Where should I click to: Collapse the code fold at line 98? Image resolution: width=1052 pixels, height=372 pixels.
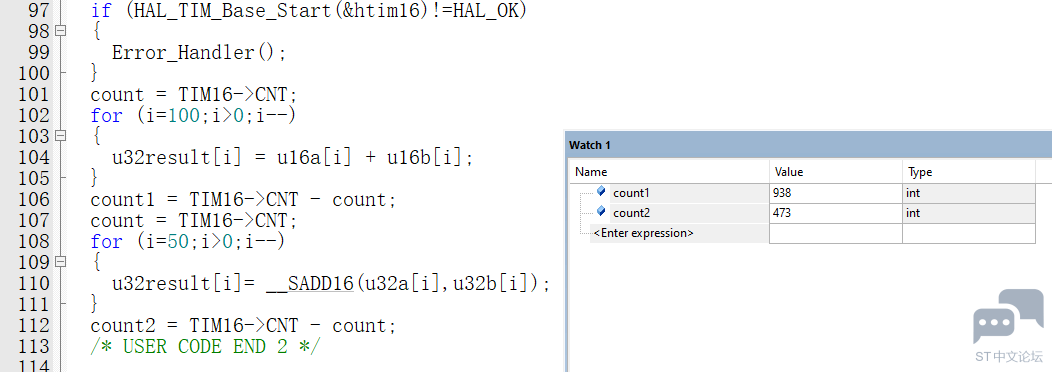61,30
